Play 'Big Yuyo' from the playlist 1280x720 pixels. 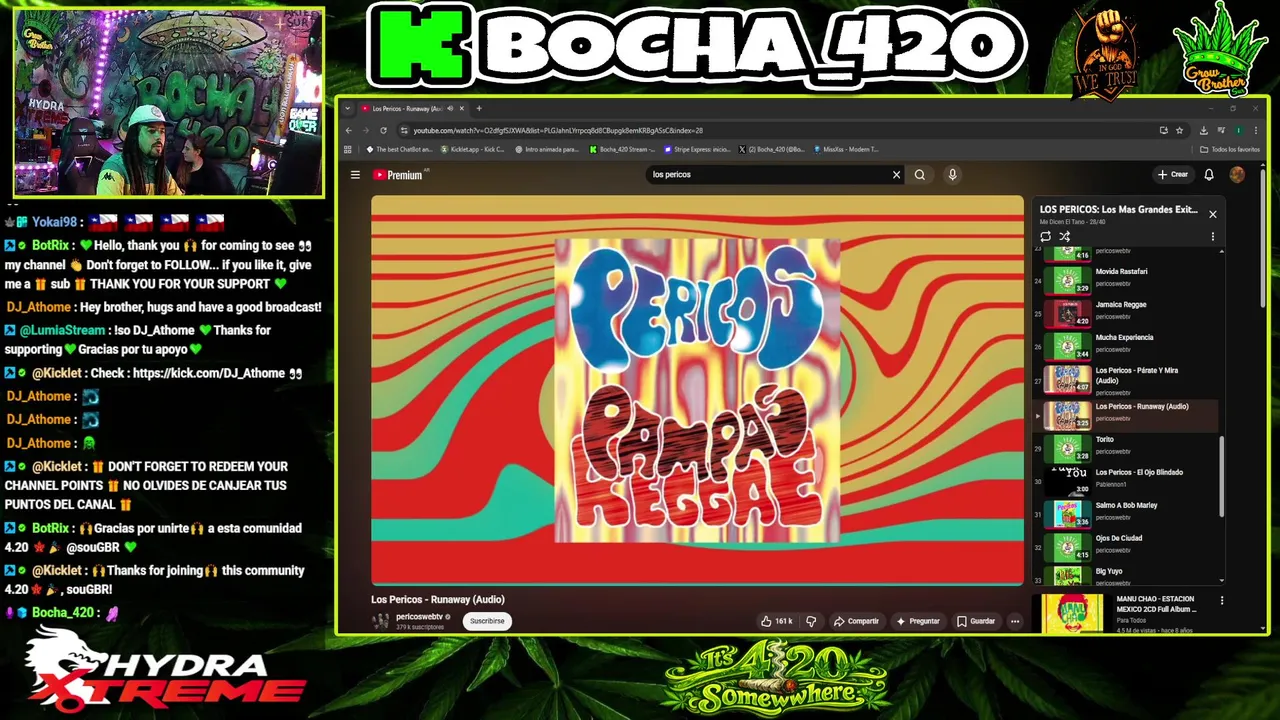point(1126,575)
